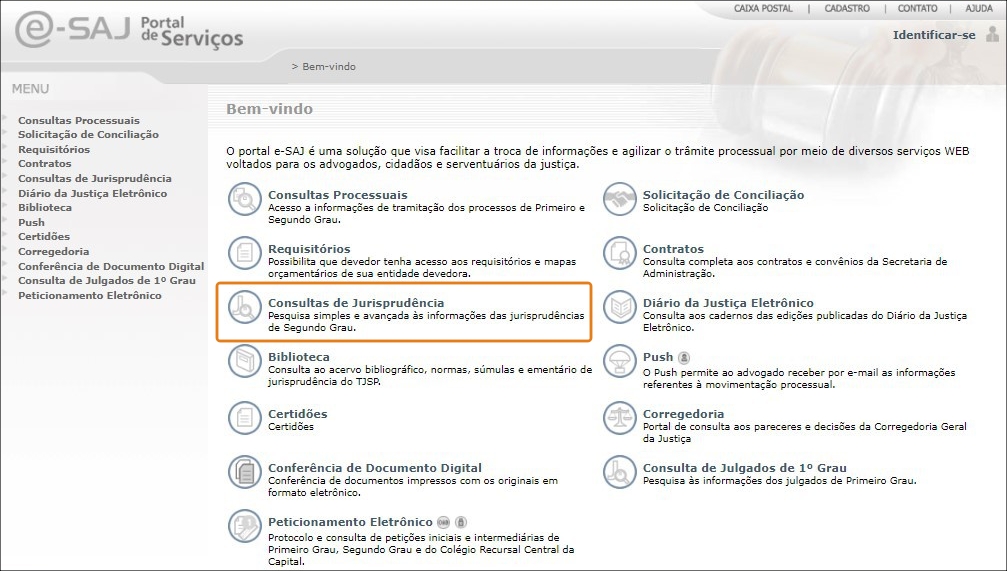Open Cadastro in top bar
Screen dimensions: 1007x571
pyautogui.click(x=847, y=8)
